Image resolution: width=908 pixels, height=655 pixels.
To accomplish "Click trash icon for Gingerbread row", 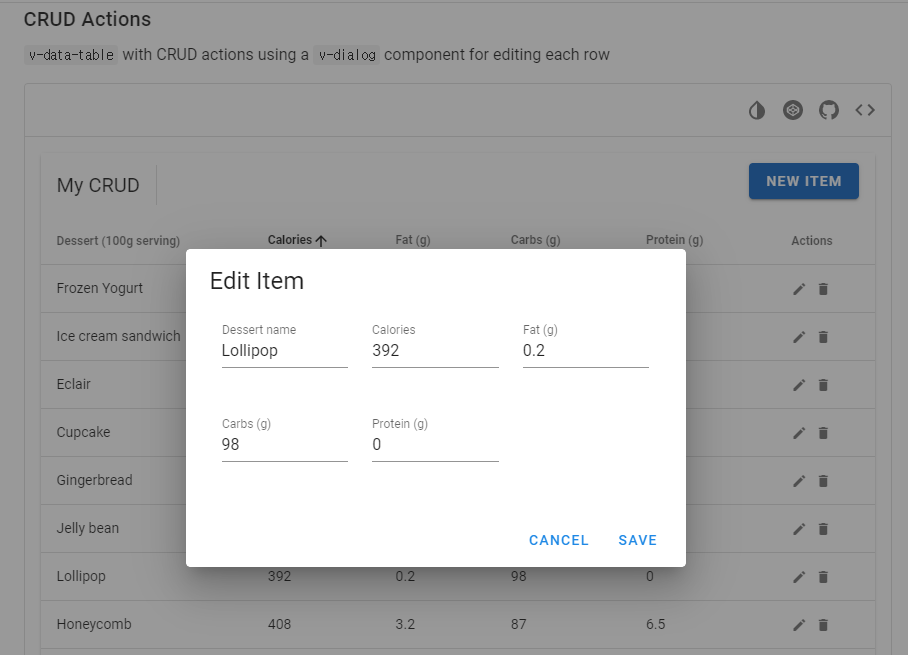I will [823, 481].
